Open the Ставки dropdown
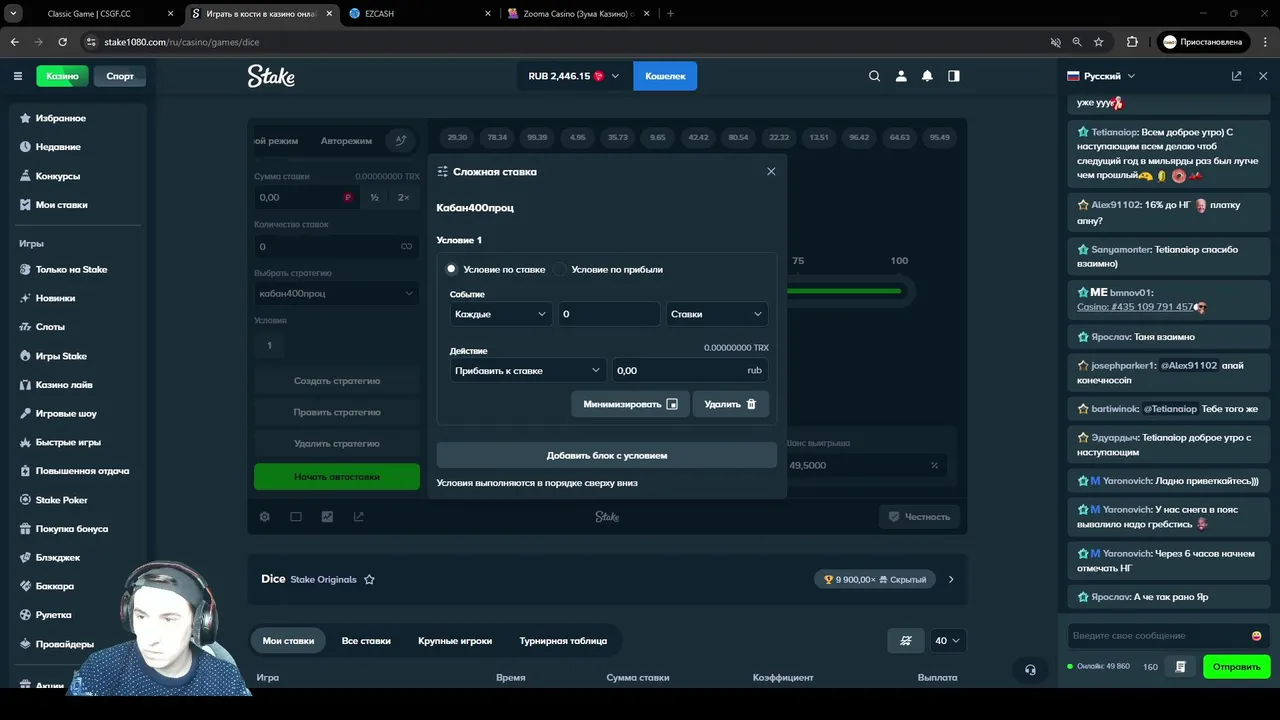 (717, 314)
